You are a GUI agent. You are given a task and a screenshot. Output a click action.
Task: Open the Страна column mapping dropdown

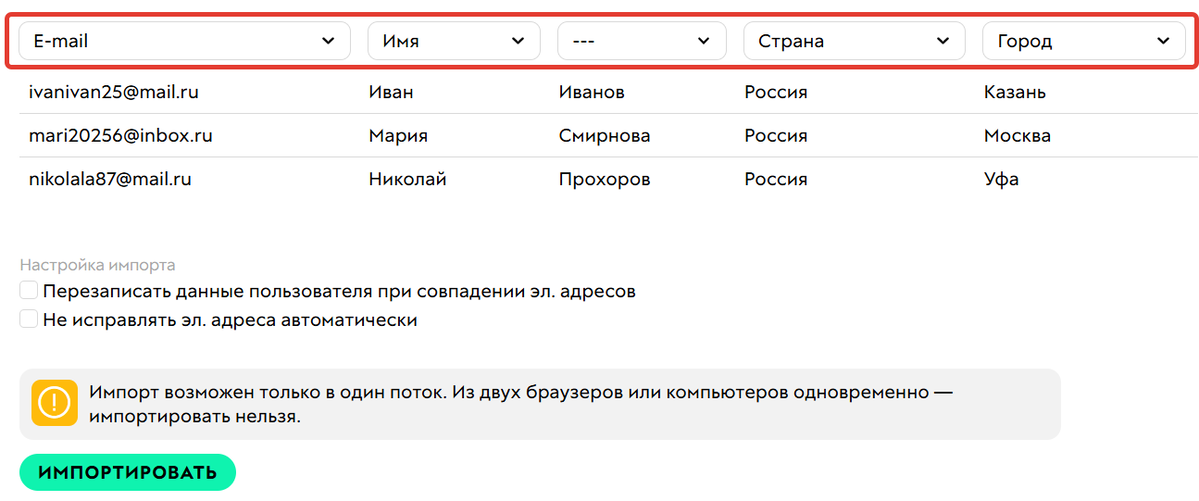point(854,41)
